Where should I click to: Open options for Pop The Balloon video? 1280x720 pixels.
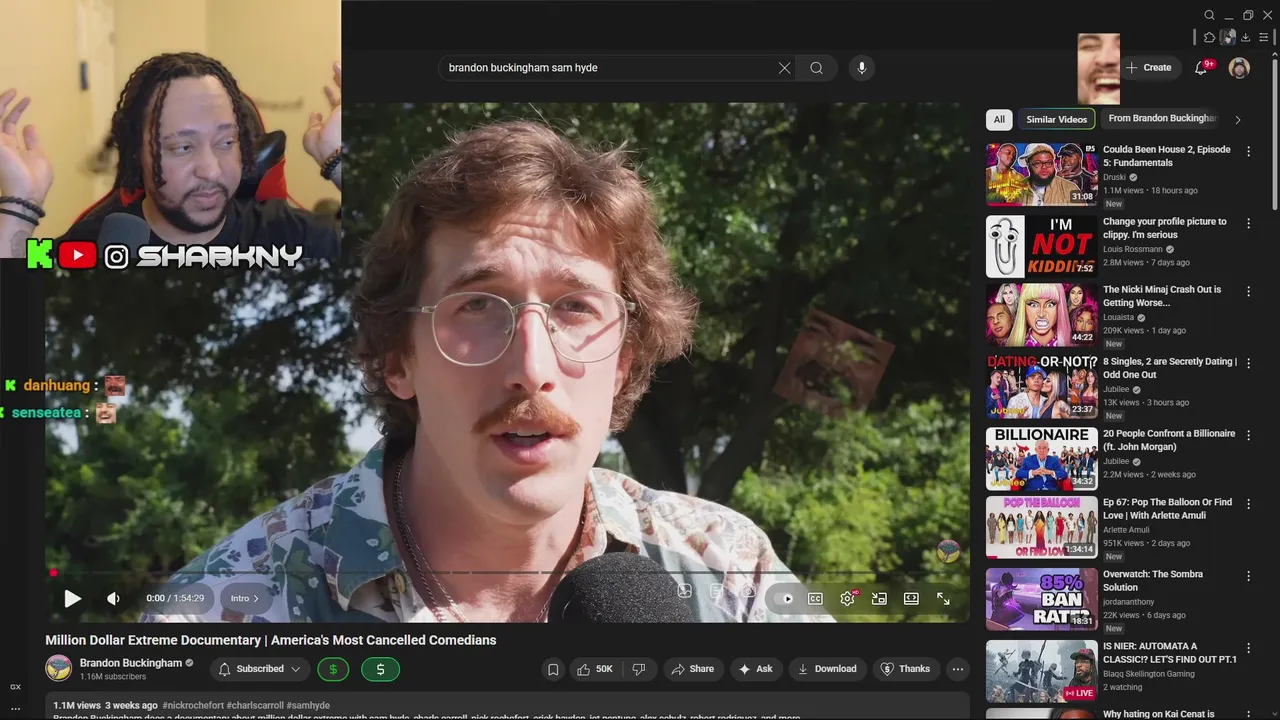(1248, 504)
